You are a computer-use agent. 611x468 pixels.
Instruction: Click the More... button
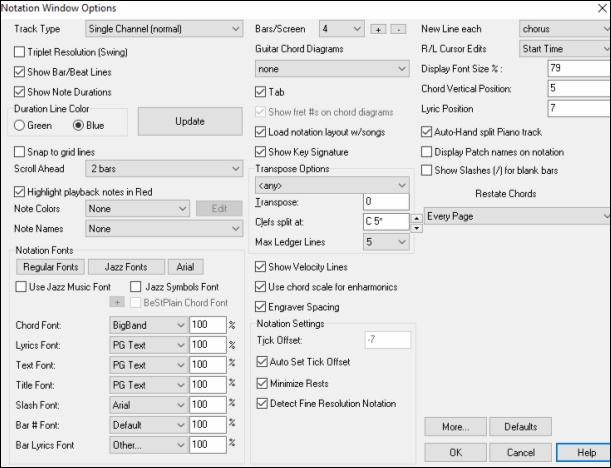pyautogui.click(x=454, y=427)
